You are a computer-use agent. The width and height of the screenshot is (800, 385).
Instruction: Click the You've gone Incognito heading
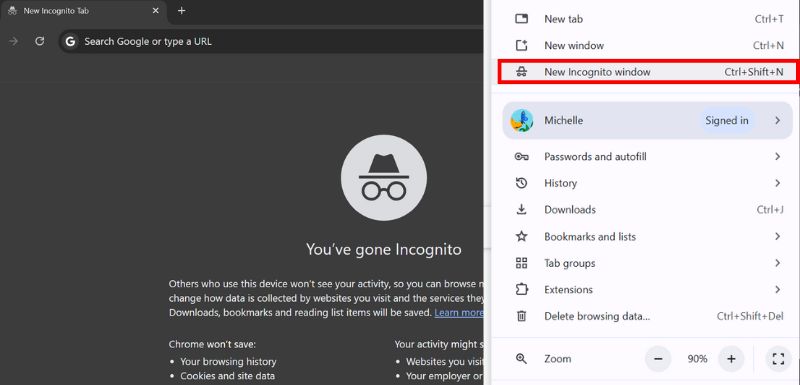(x=384, y=249)
